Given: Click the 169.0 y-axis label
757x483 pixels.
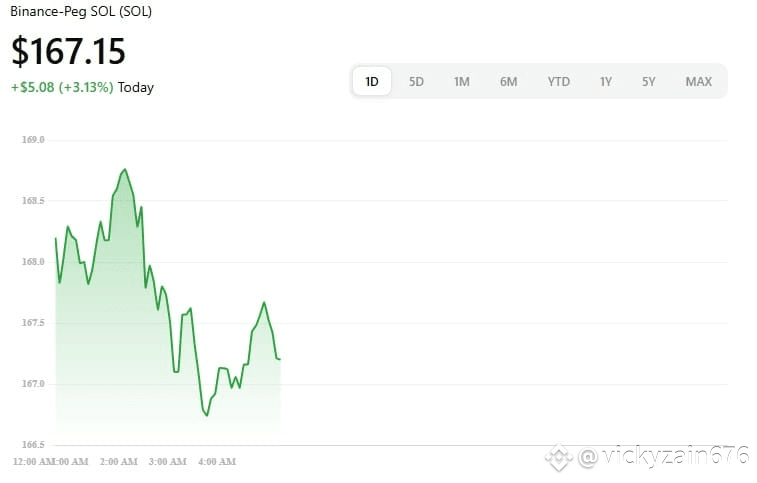Looking at the screenshot, I should tap(33, 140).
